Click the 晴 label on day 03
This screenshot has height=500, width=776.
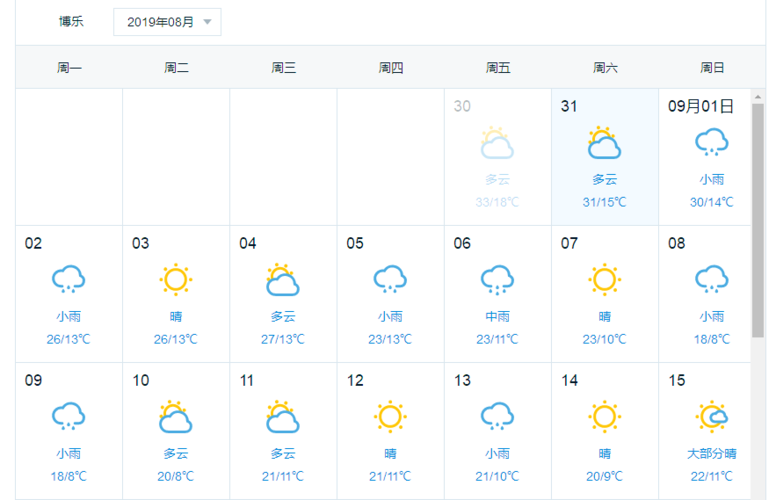(176, 316)
